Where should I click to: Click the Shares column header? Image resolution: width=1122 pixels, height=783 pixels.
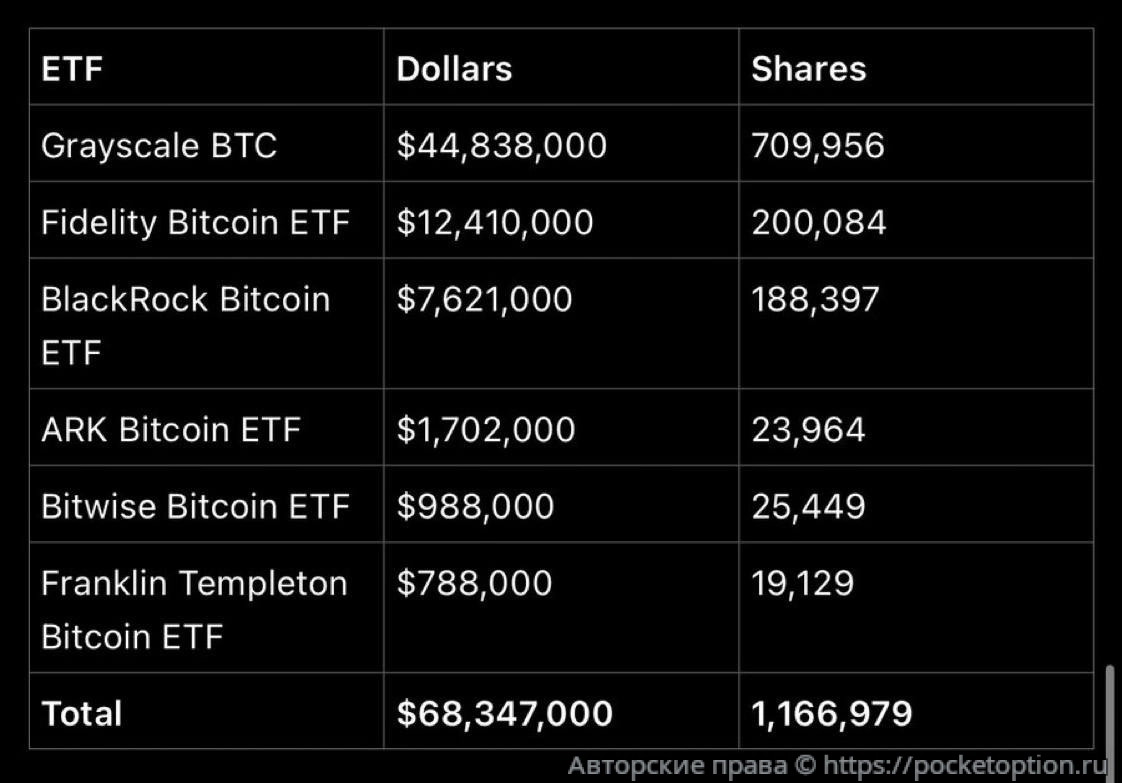click(808, 69)
